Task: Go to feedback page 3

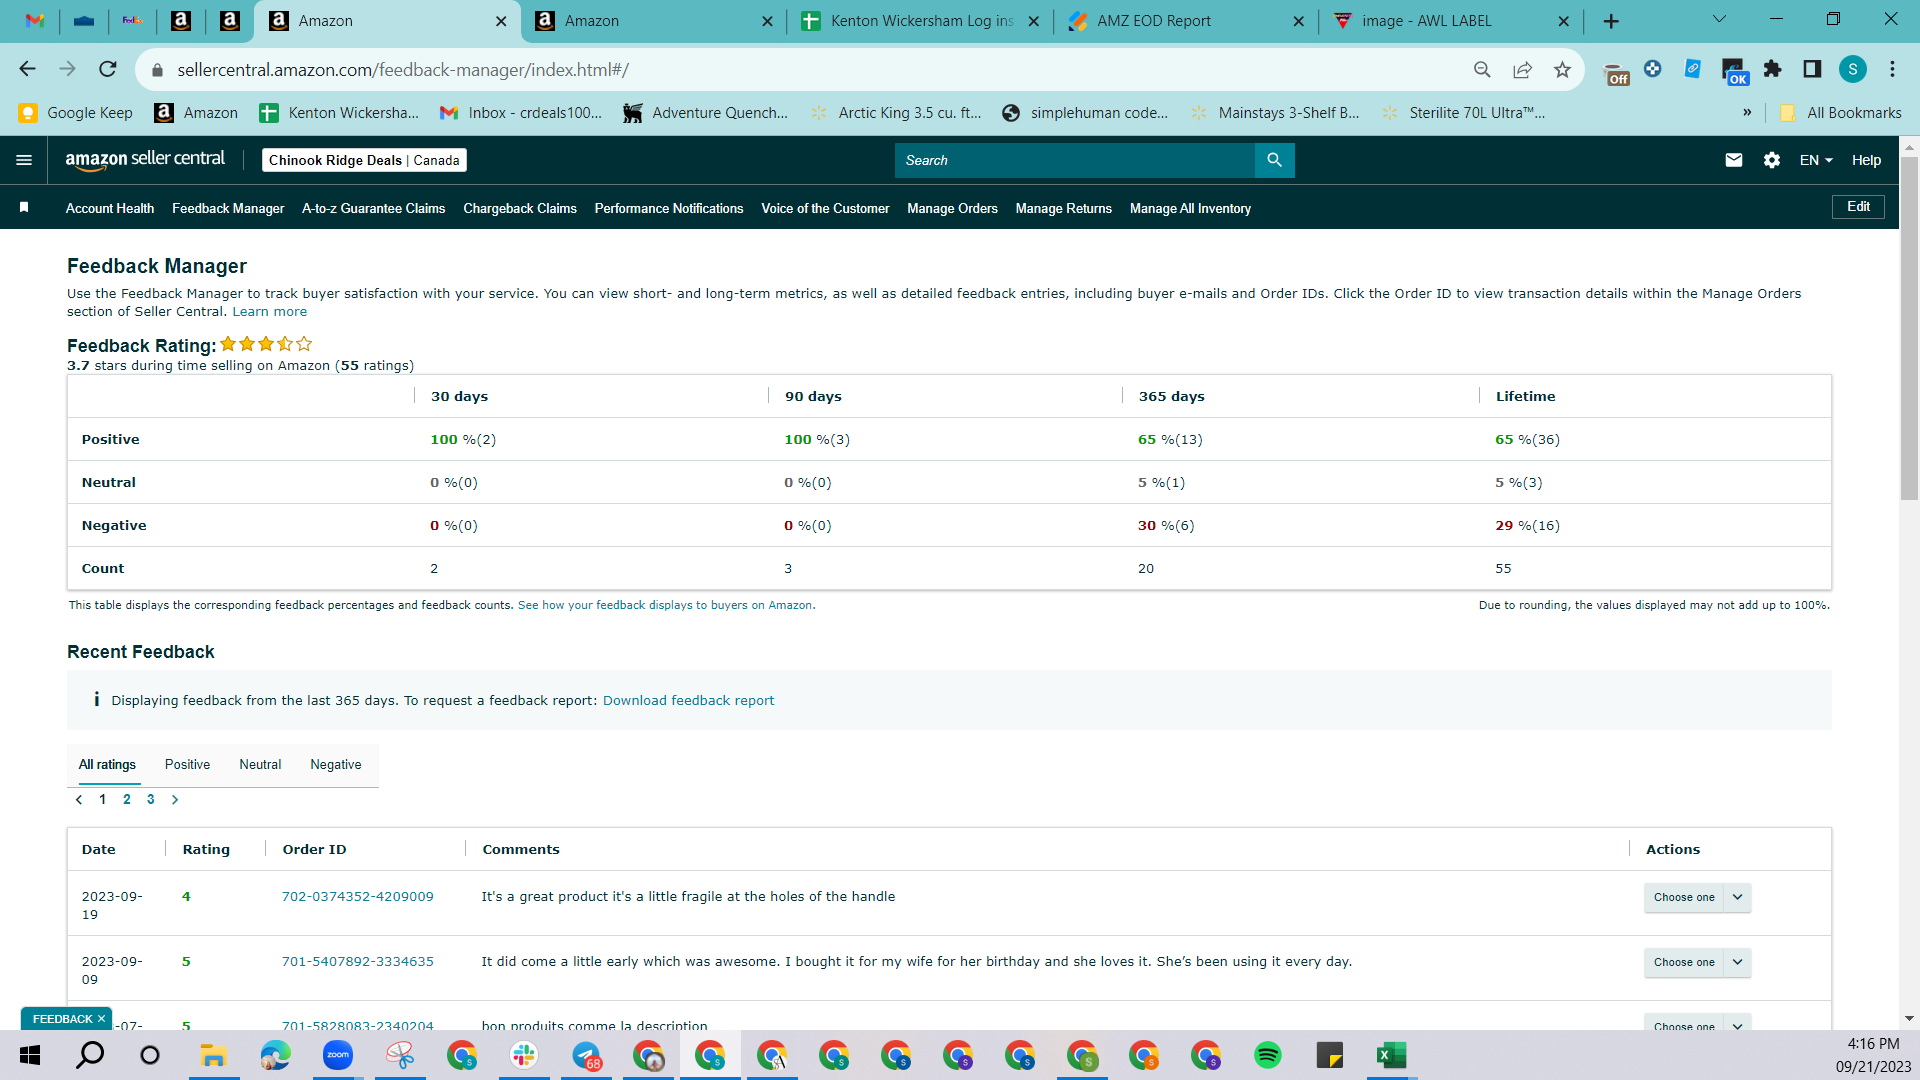Action: coord(151,799)
